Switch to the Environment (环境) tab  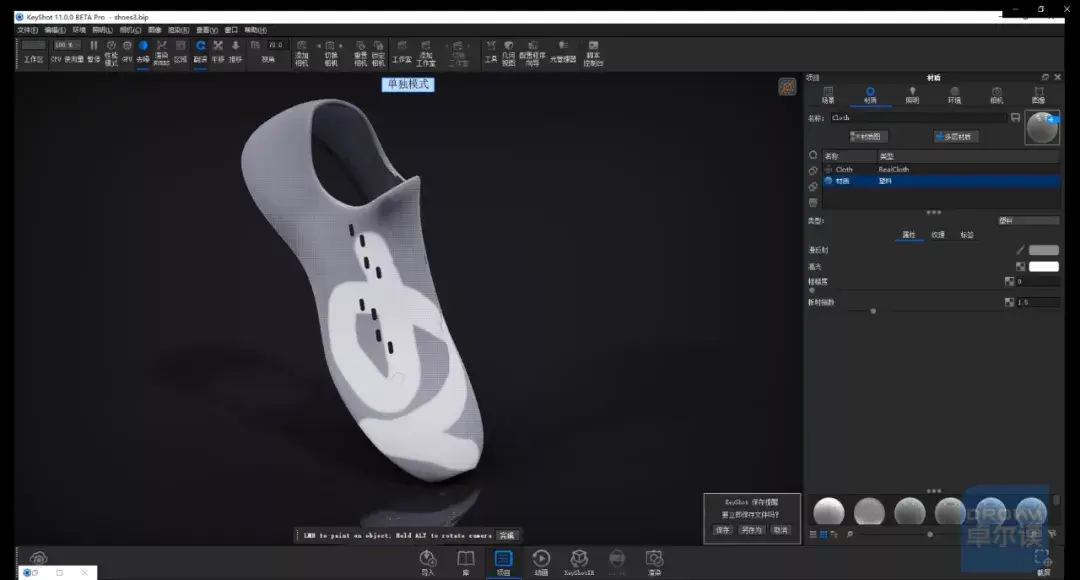[954, 95]
